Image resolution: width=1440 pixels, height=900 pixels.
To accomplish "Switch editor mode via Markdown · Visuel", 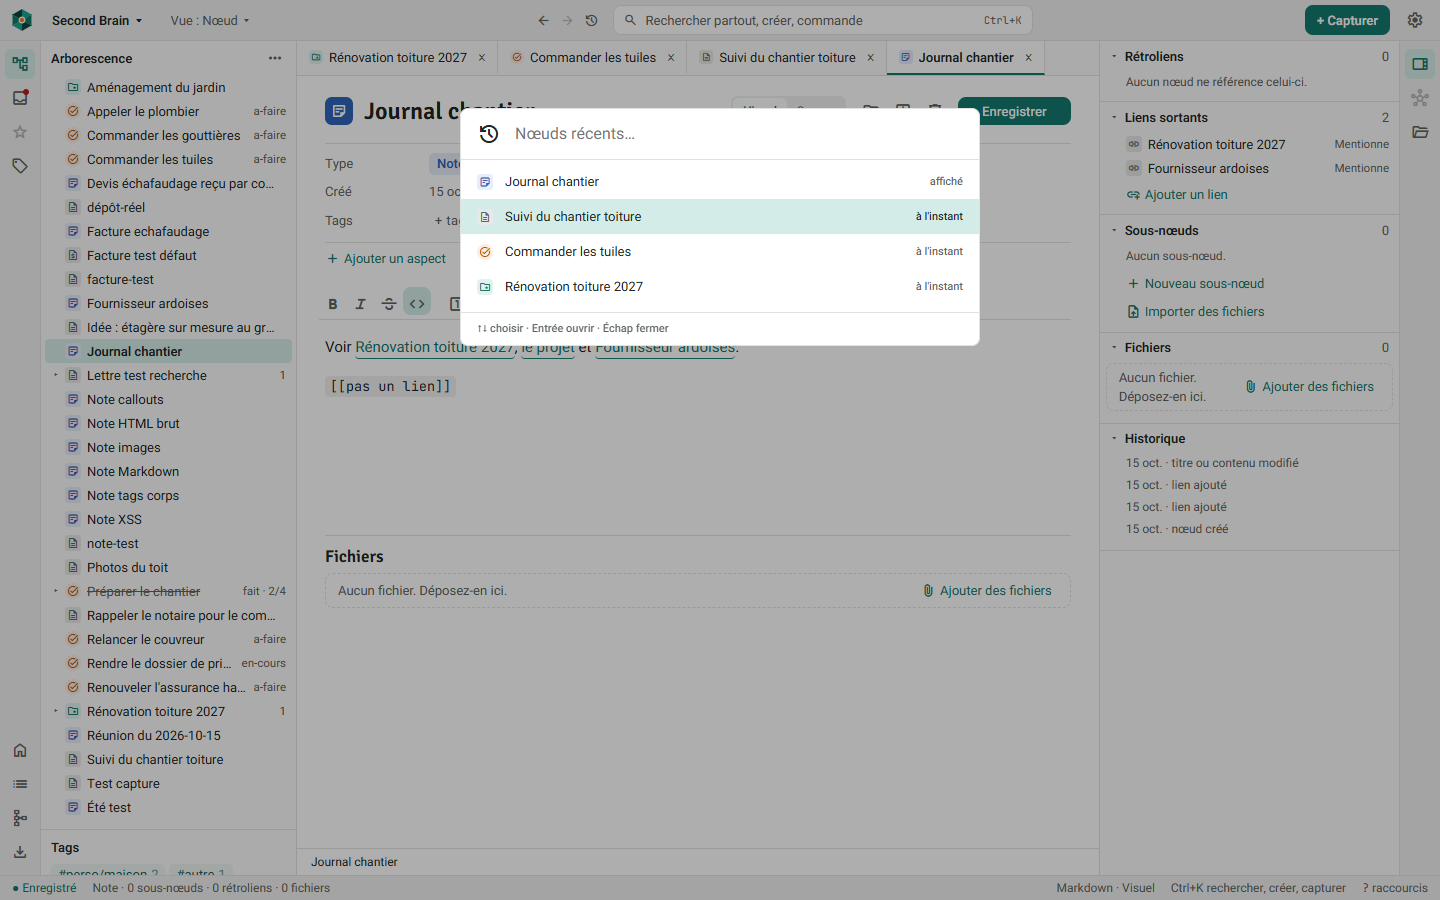I will coord(1105,888).
